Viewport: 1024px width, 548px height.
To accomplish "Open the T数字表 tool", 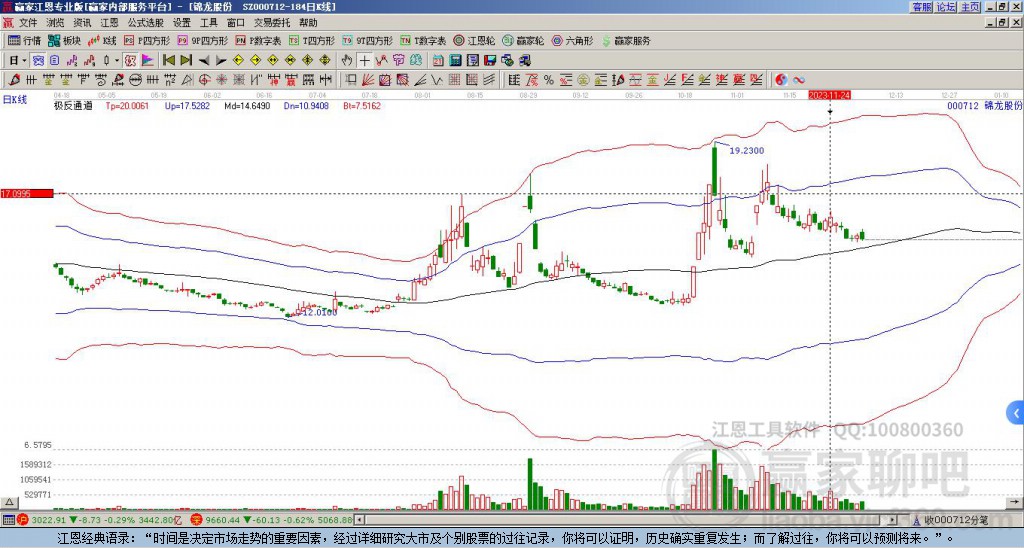I will pyautogui.click(x=423, y=40).
